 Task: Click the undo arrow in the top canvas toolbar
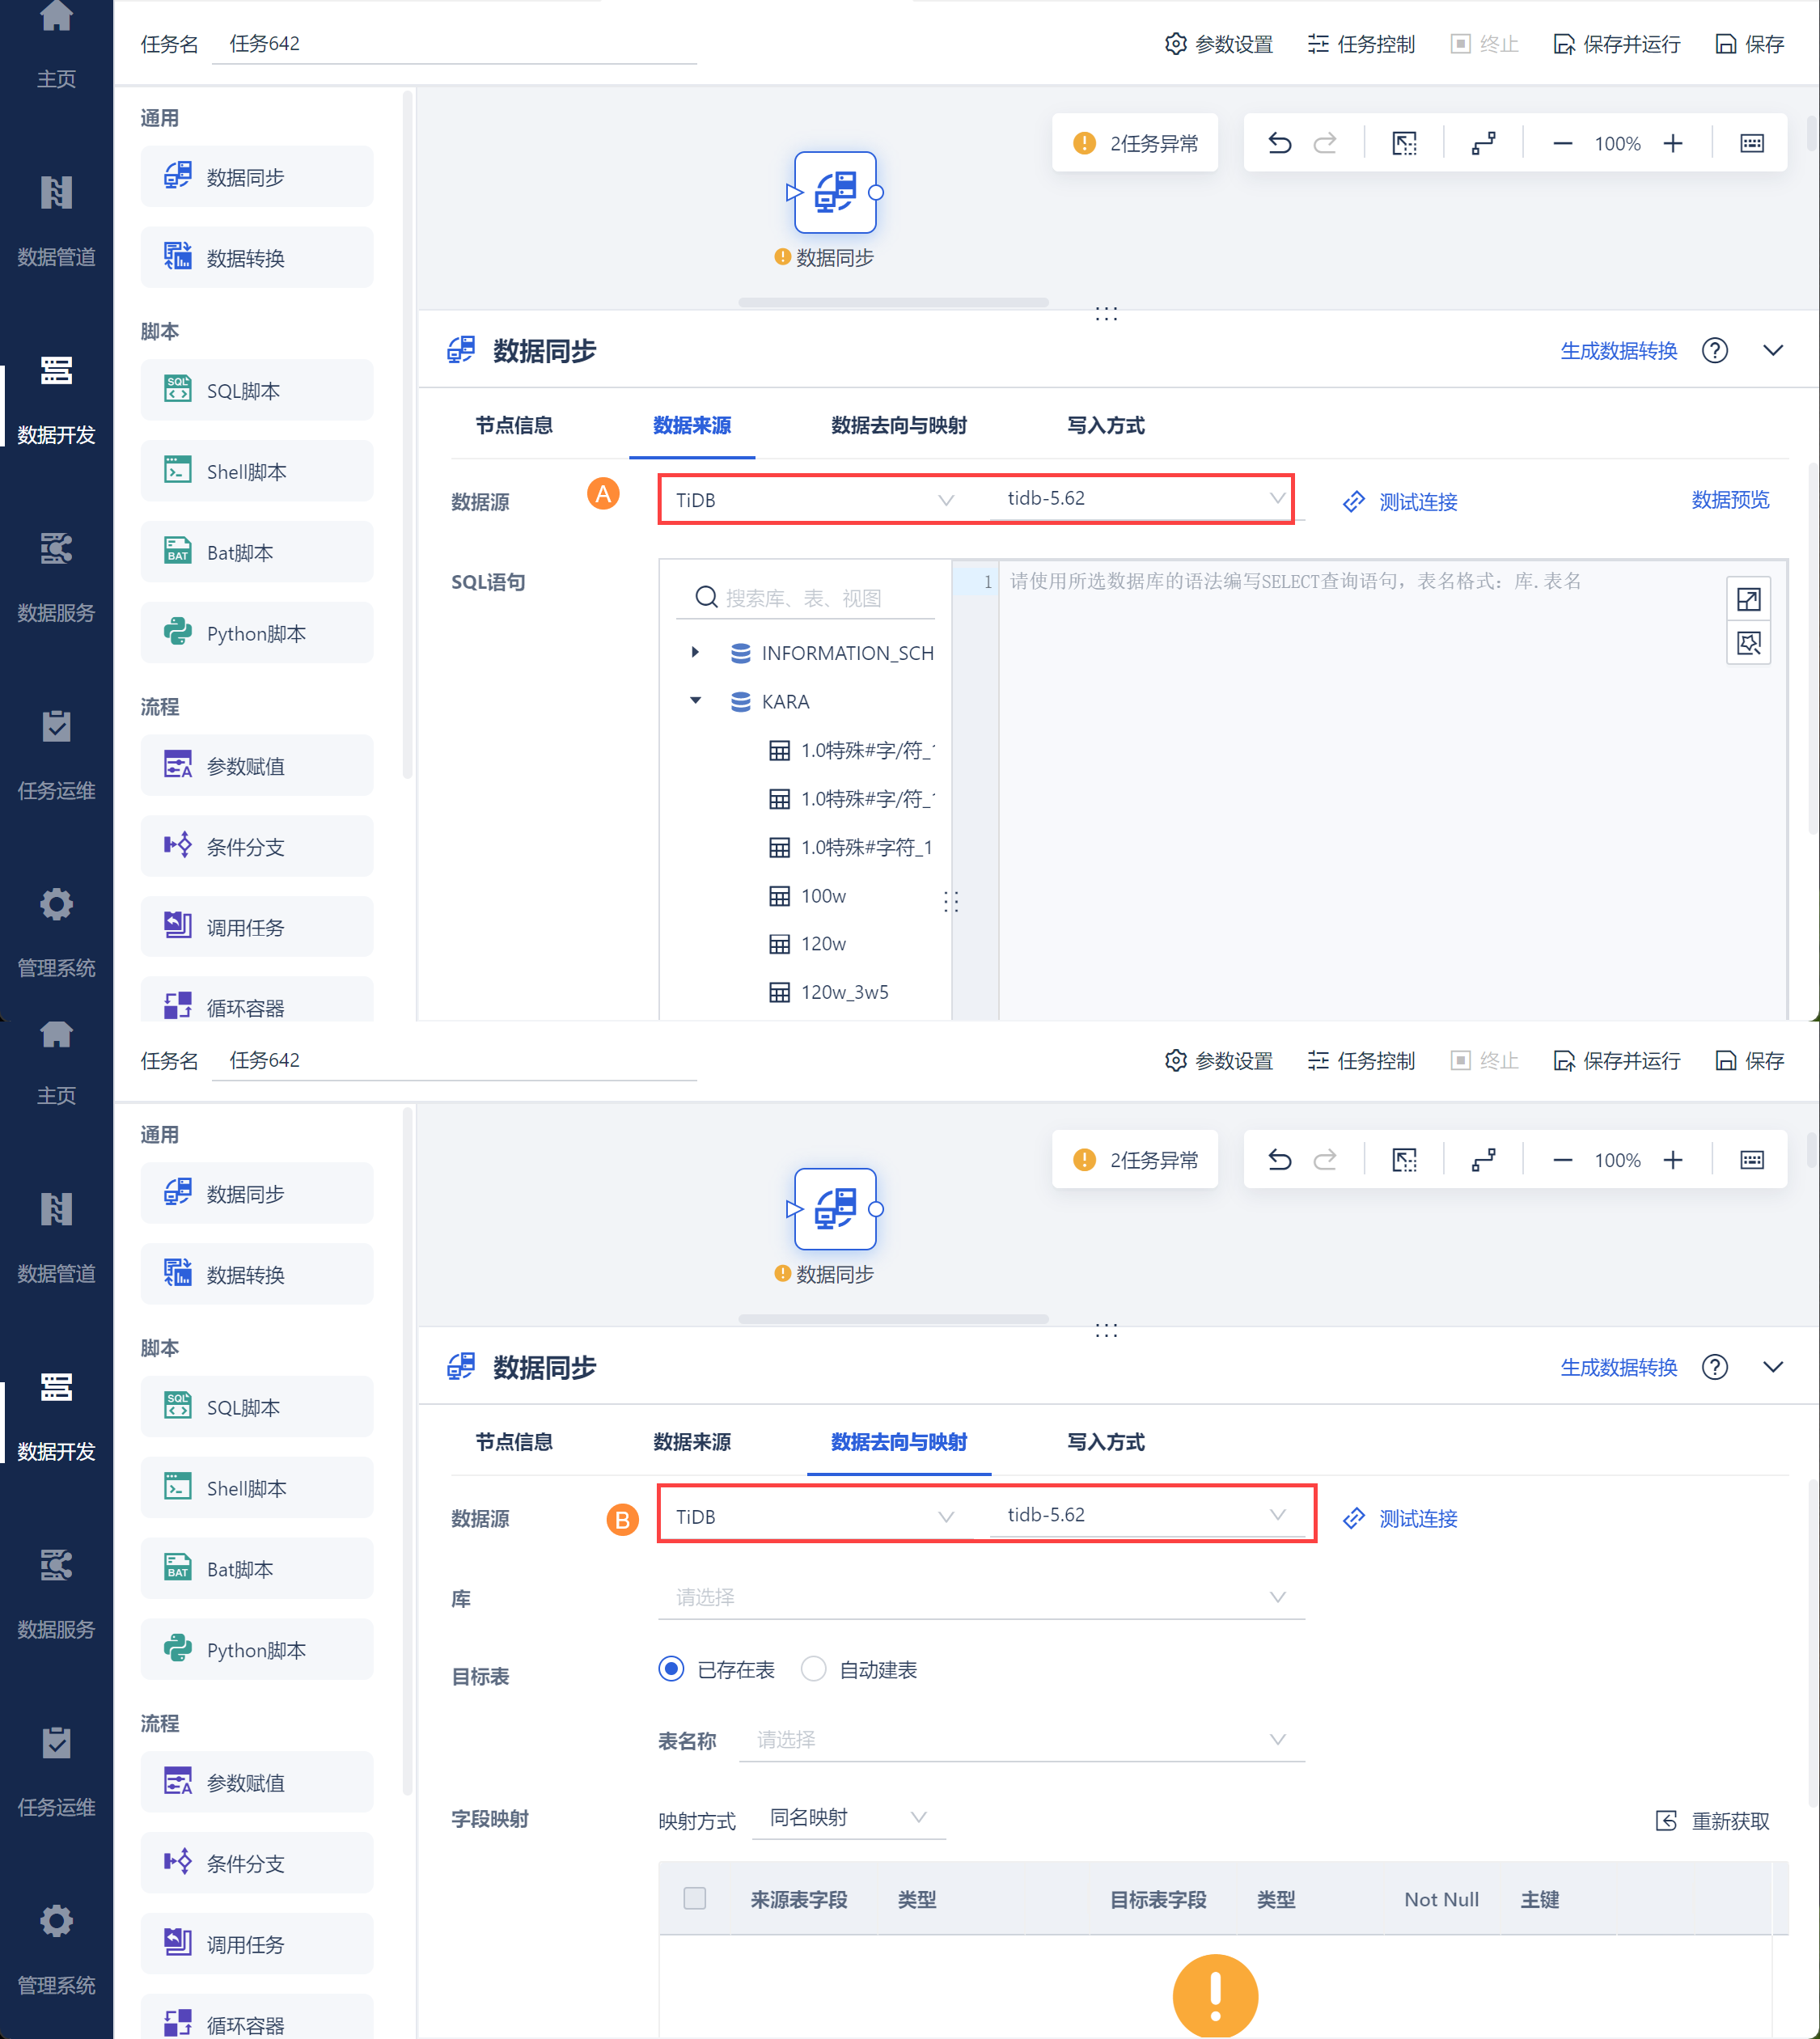coord(1279,143)
